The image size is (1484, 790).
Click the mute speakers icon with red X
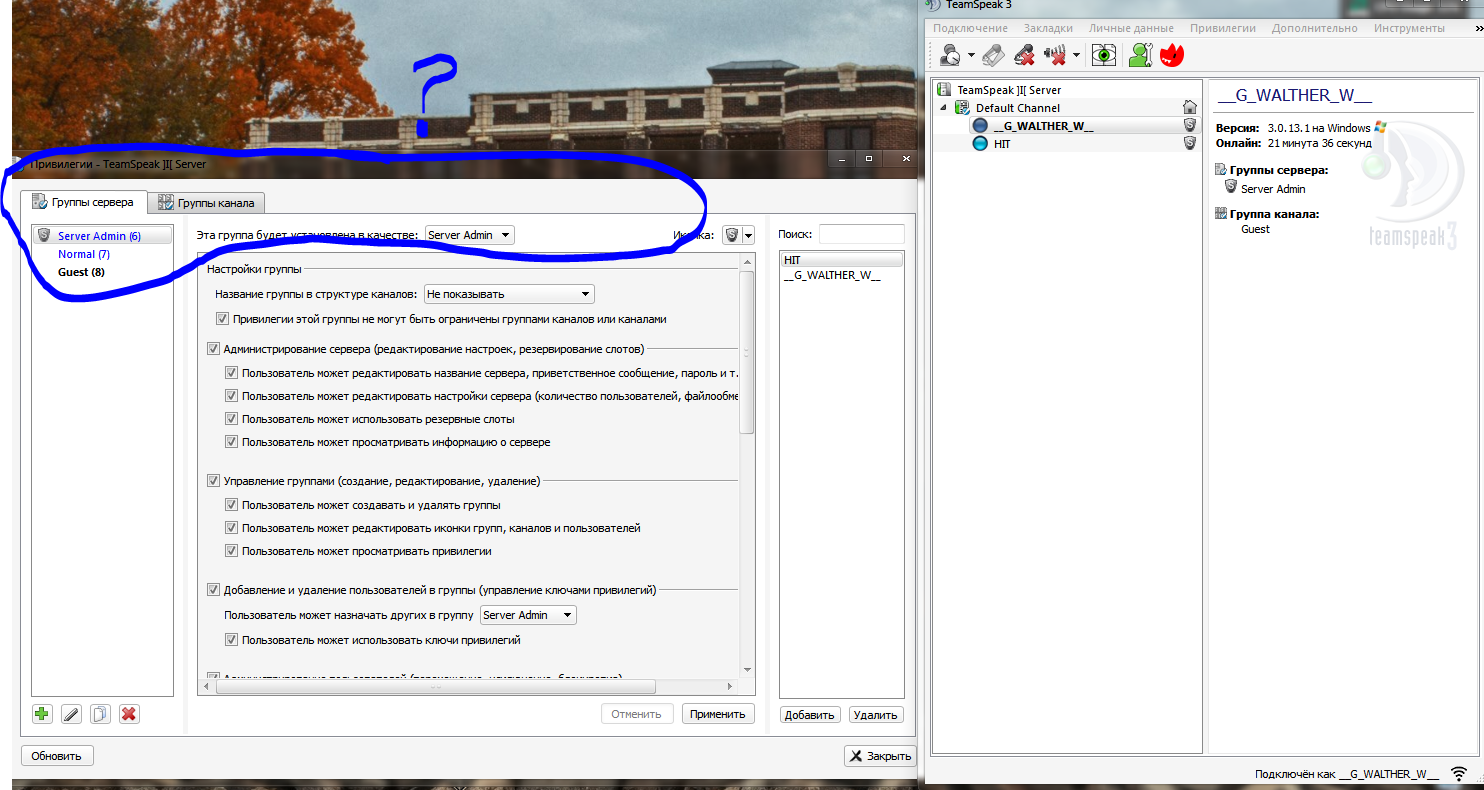click(1055, 55)
